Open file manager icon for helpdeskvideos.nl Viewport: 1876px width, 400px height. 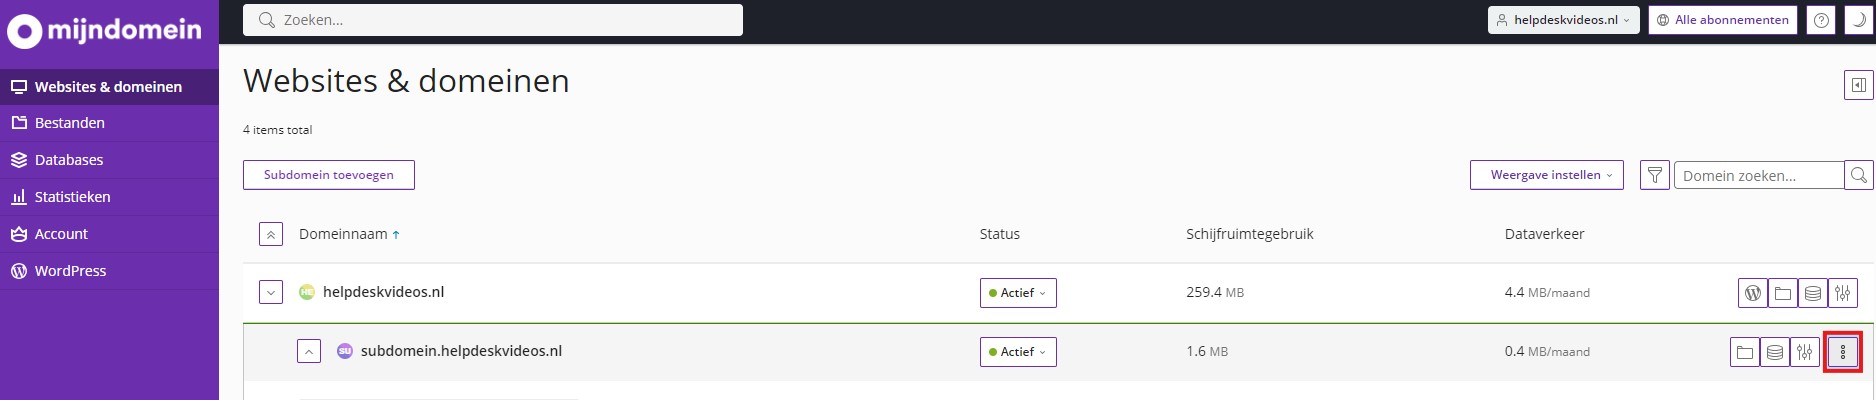pyautogui.click(x=1782, y=293)
